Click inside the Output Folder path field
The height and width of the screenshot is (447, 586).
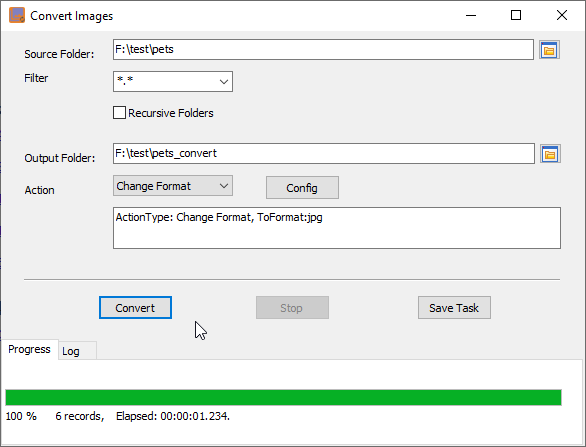[324, 153]
